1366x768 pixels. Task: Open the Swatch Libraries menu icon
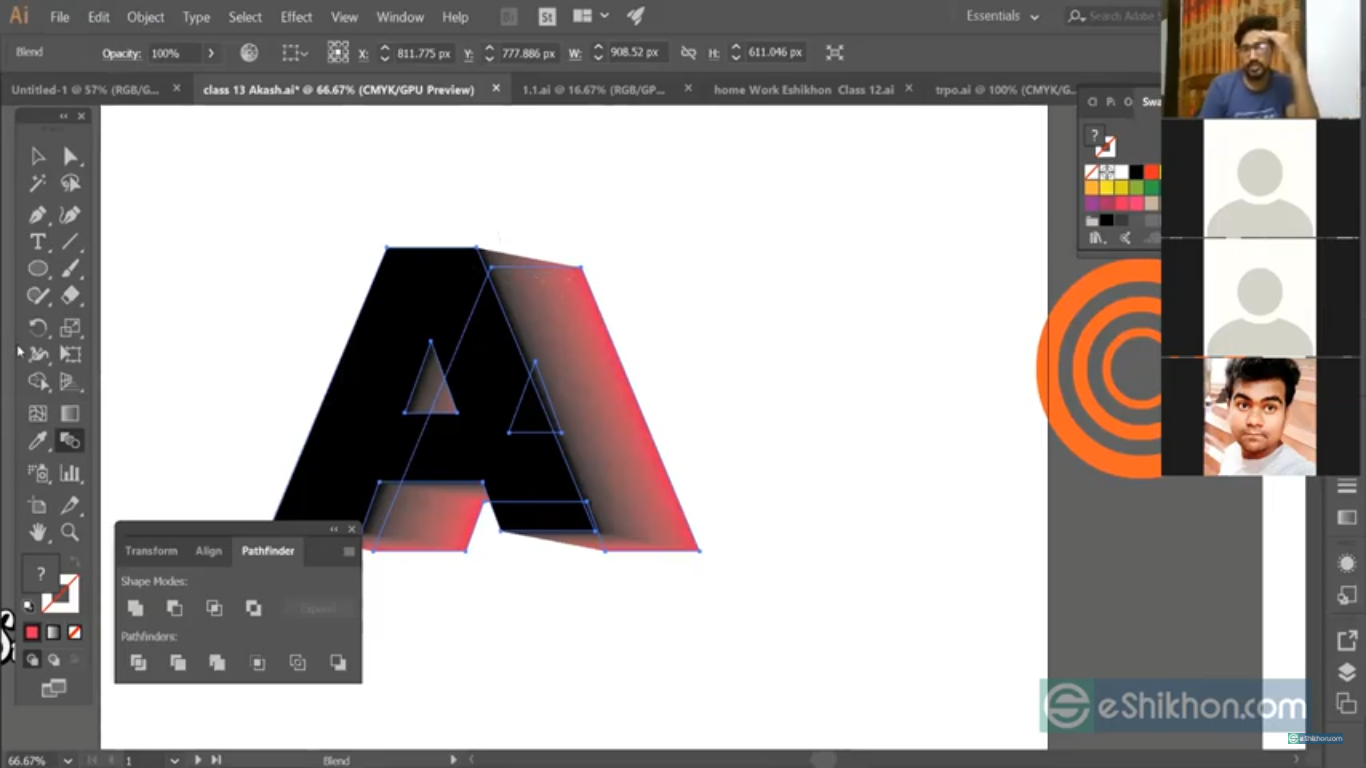(x=1097, y=237)
